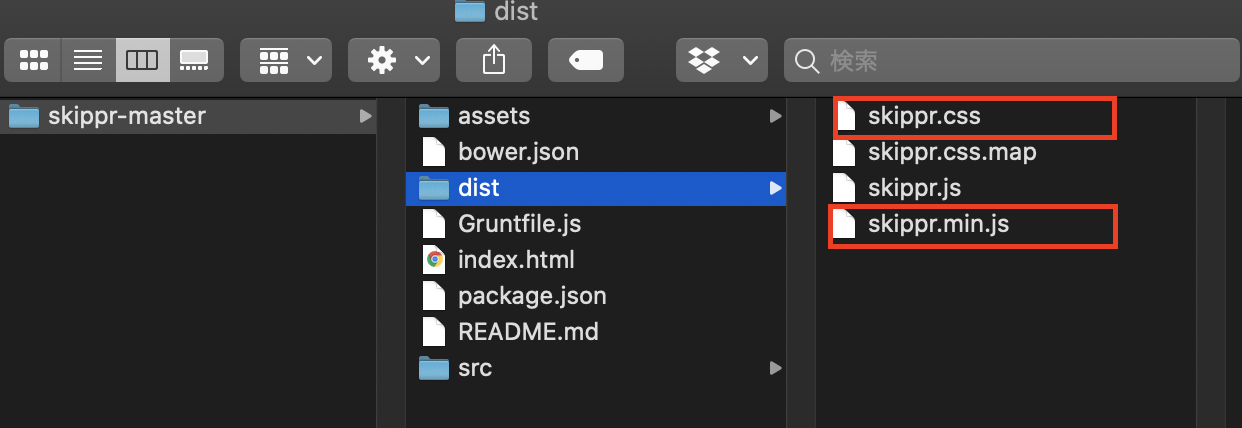The height and width of the screenshot is (428, 1242).
Task: Click the skippr-master folder icon
Action: [24, 116]
